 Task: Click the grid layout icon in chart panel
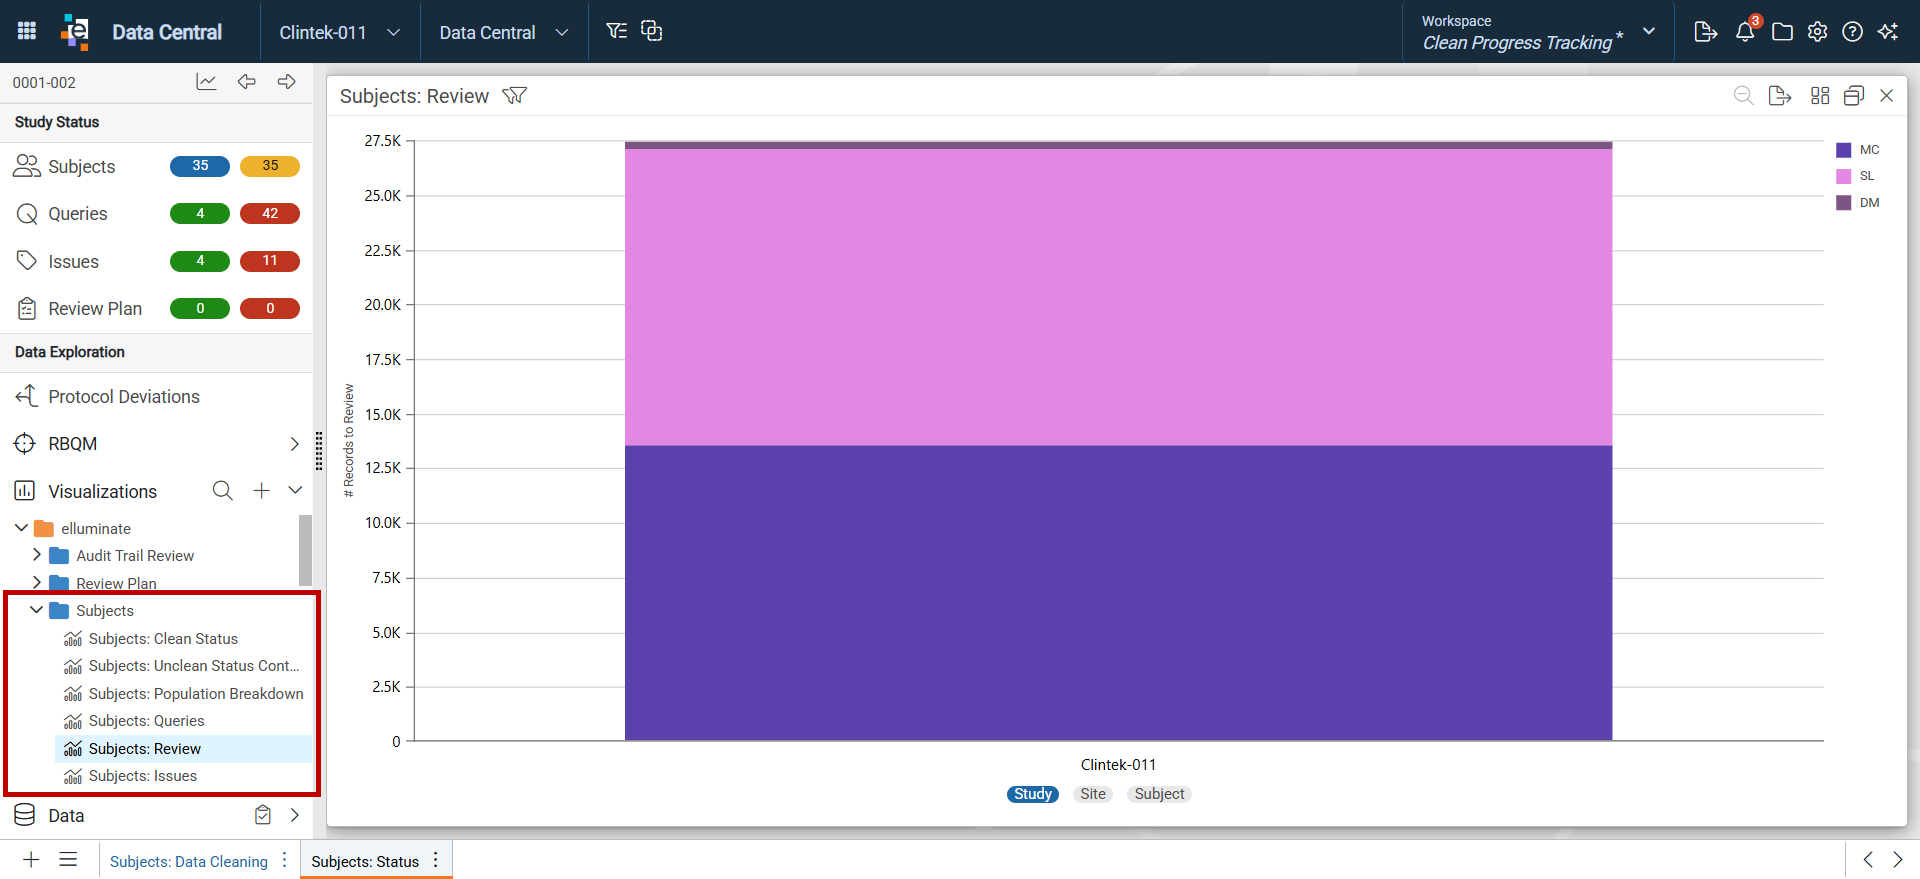[1820, 96]
